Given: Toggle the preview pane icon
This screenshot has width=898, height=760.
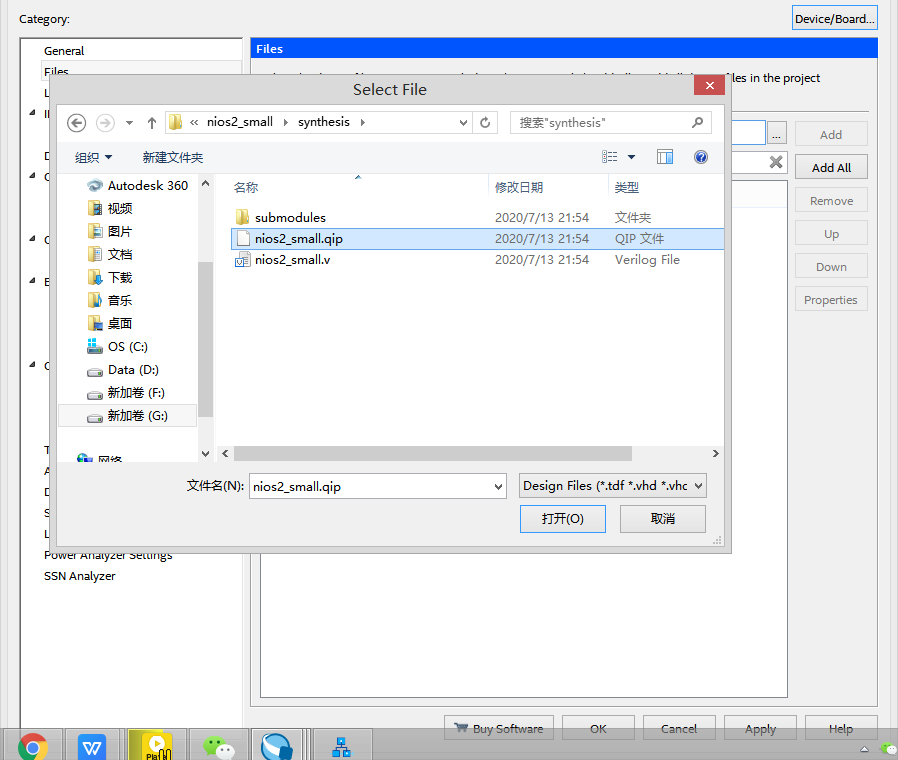Looking at the screenshot, I should point(665,157).
